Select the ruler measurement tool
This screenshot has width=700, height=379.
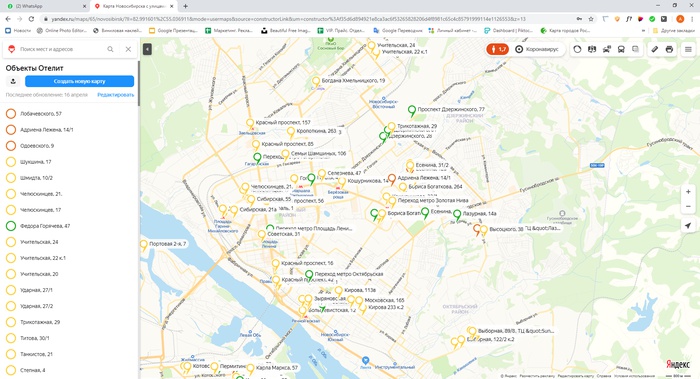[654, 49]
